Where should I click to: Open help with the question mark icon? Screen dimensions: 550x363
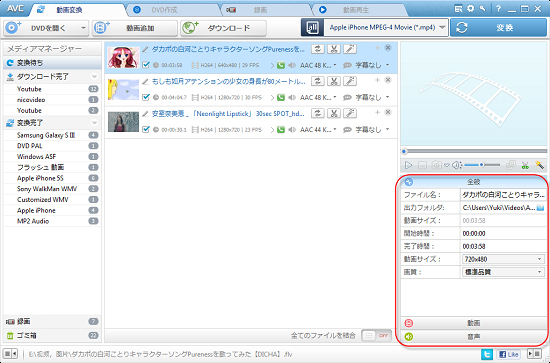coord(498,9)
